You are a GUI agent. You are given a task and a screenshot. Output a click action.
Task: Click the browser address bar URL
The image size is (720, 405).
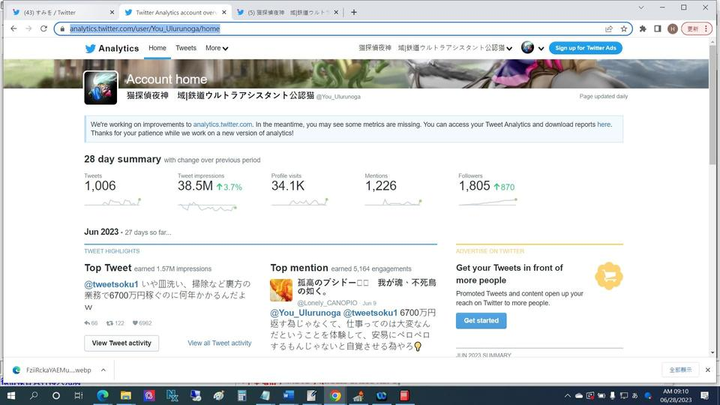[x=145, y=28]
